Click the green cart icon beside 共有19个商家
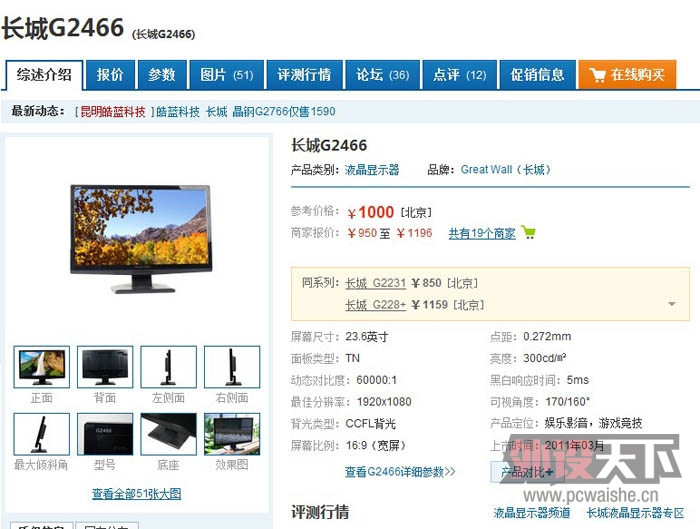This screenshot has width=700, height=529. [x=529, y=233]
